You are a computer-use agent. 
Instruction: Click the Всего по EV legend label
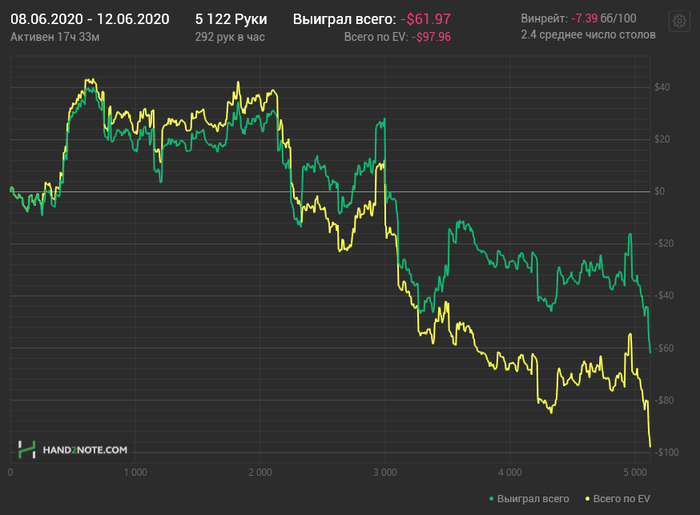point(621,498)
